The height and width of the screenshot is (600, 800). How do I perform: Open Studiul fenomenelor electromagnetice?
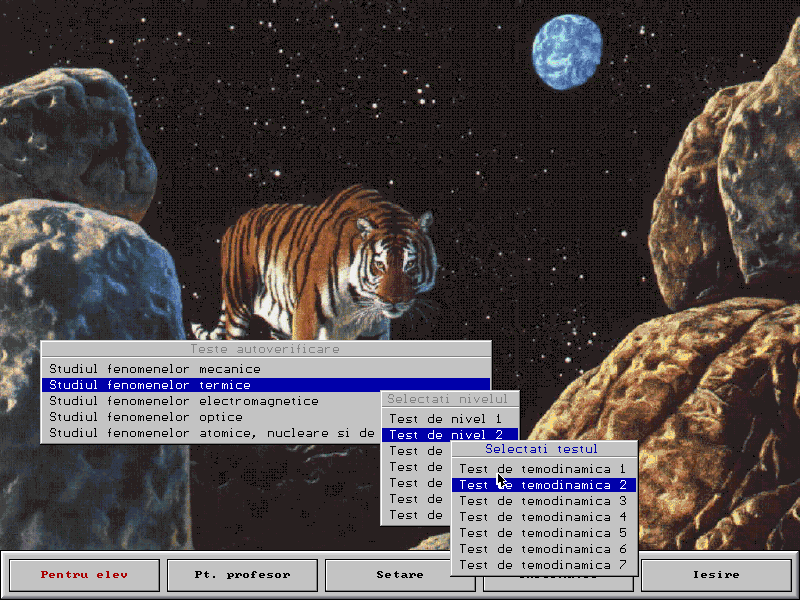(184, 401)
